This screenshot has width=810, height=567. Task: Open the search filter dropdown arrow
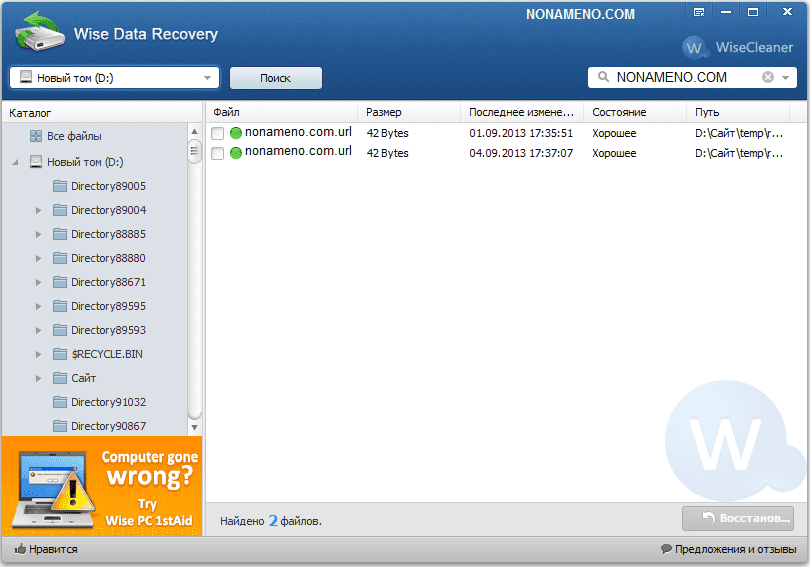tap(786, 78)
